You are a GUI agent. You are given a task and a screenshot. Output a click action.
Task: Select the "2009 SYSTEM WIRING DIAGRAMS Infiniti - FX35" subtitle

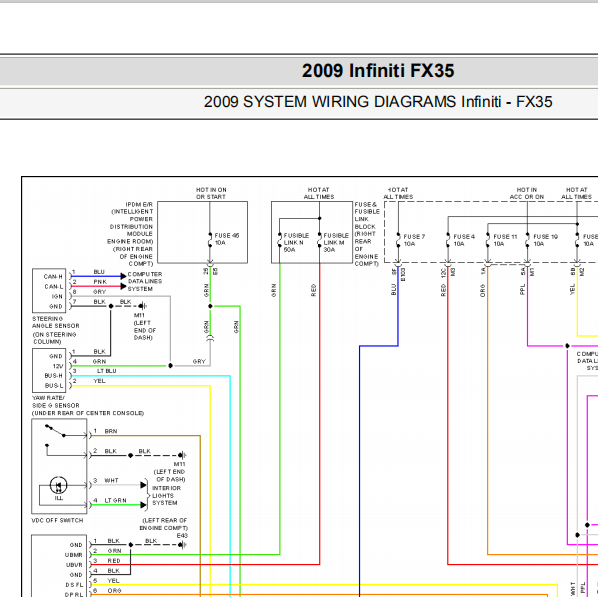pos(378,102)
